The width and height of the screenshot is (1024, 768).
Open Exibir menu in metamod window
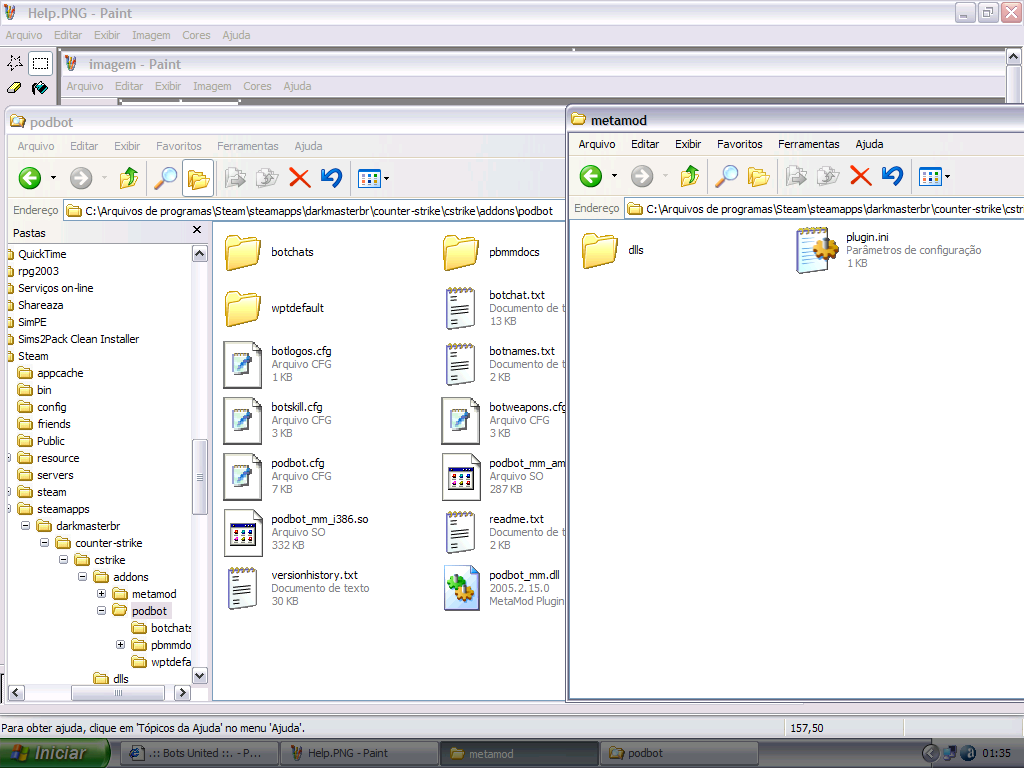pyautogui.click(x=688, y=144)
